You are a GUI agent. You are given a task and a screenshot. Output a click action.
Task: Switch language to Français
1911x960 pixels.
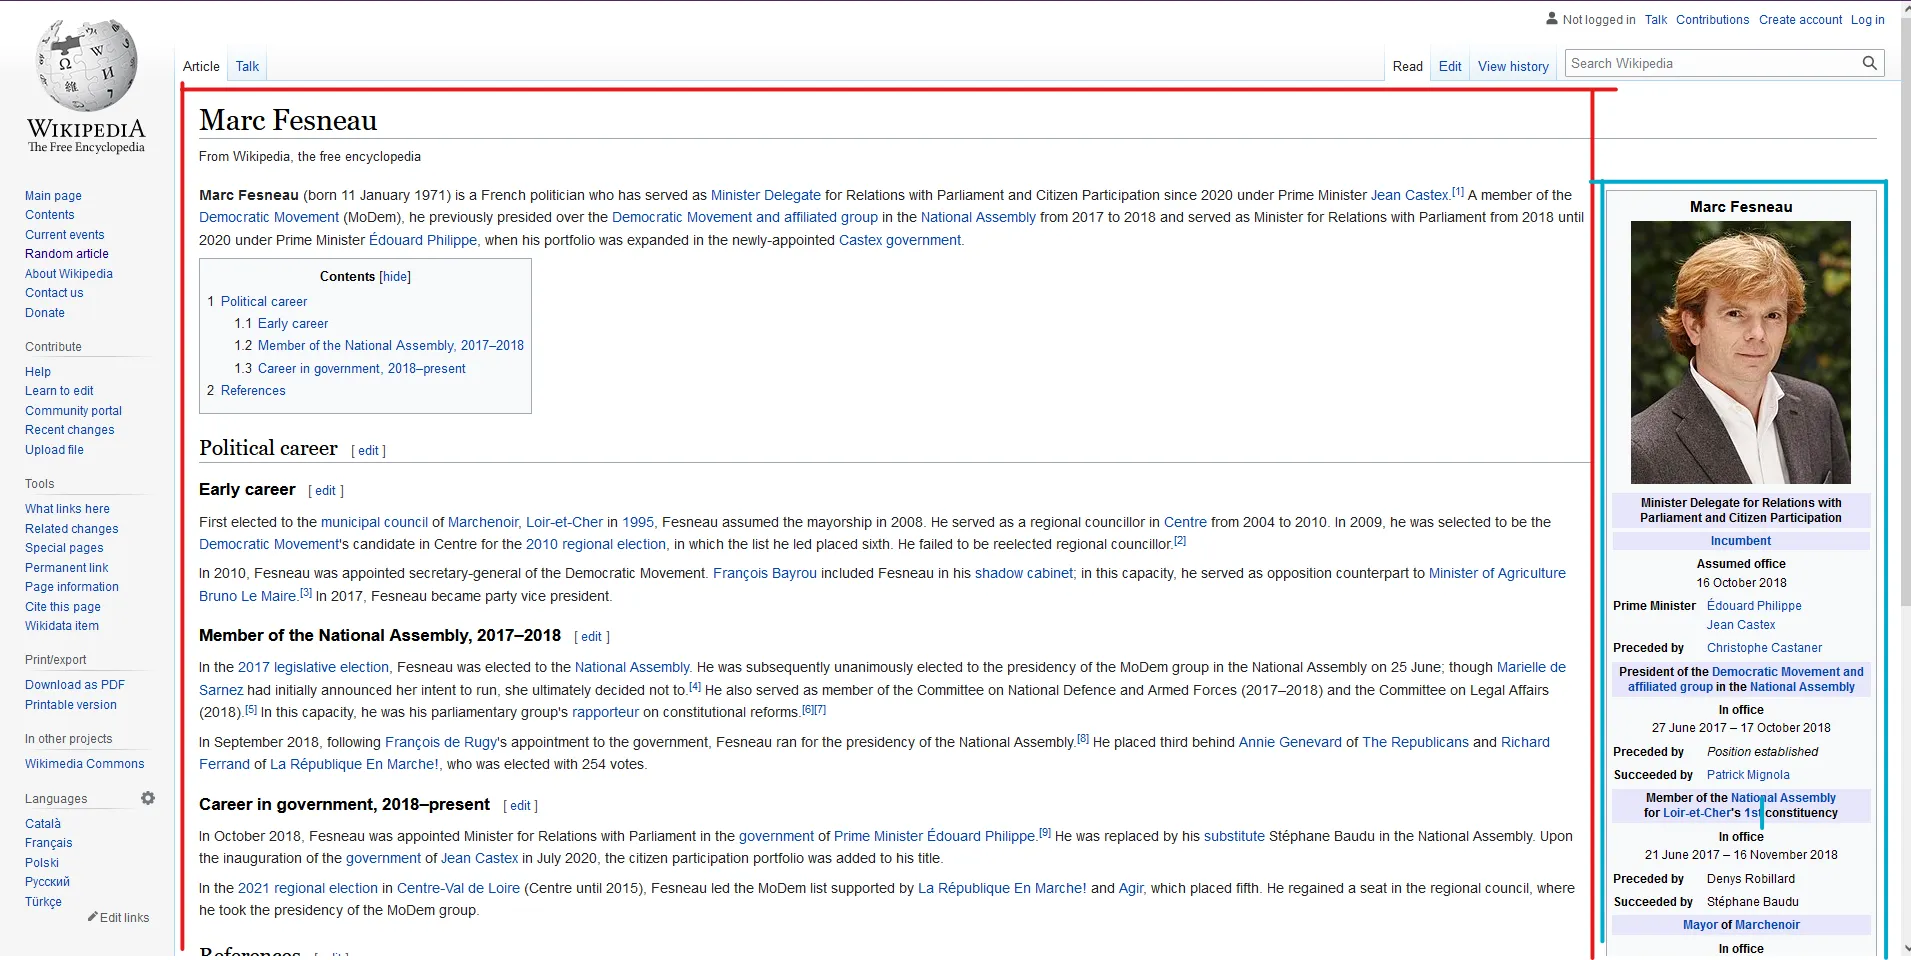click(x=48, y=842)
